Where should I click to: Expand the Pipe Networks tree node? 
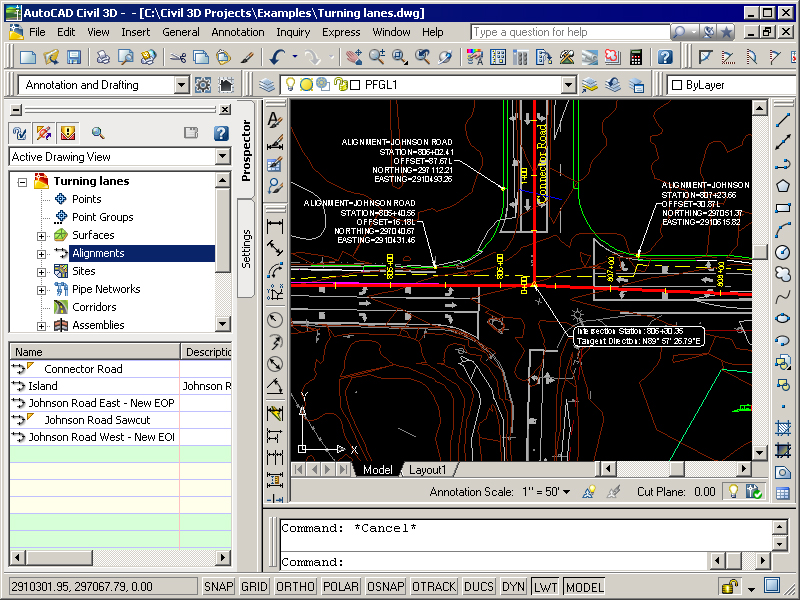coord(41,290)
